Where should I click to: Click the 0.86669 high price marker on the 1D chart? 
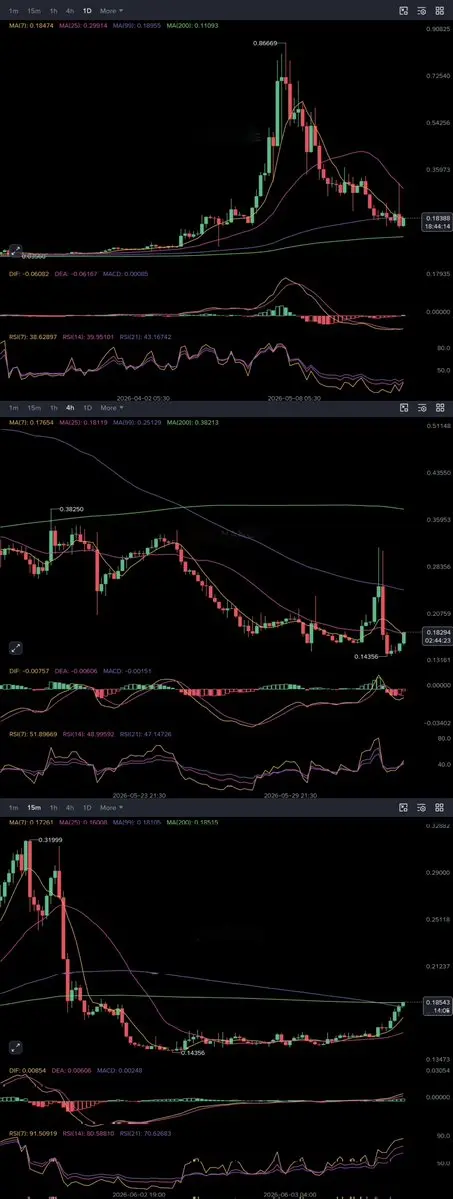point(266,44)
